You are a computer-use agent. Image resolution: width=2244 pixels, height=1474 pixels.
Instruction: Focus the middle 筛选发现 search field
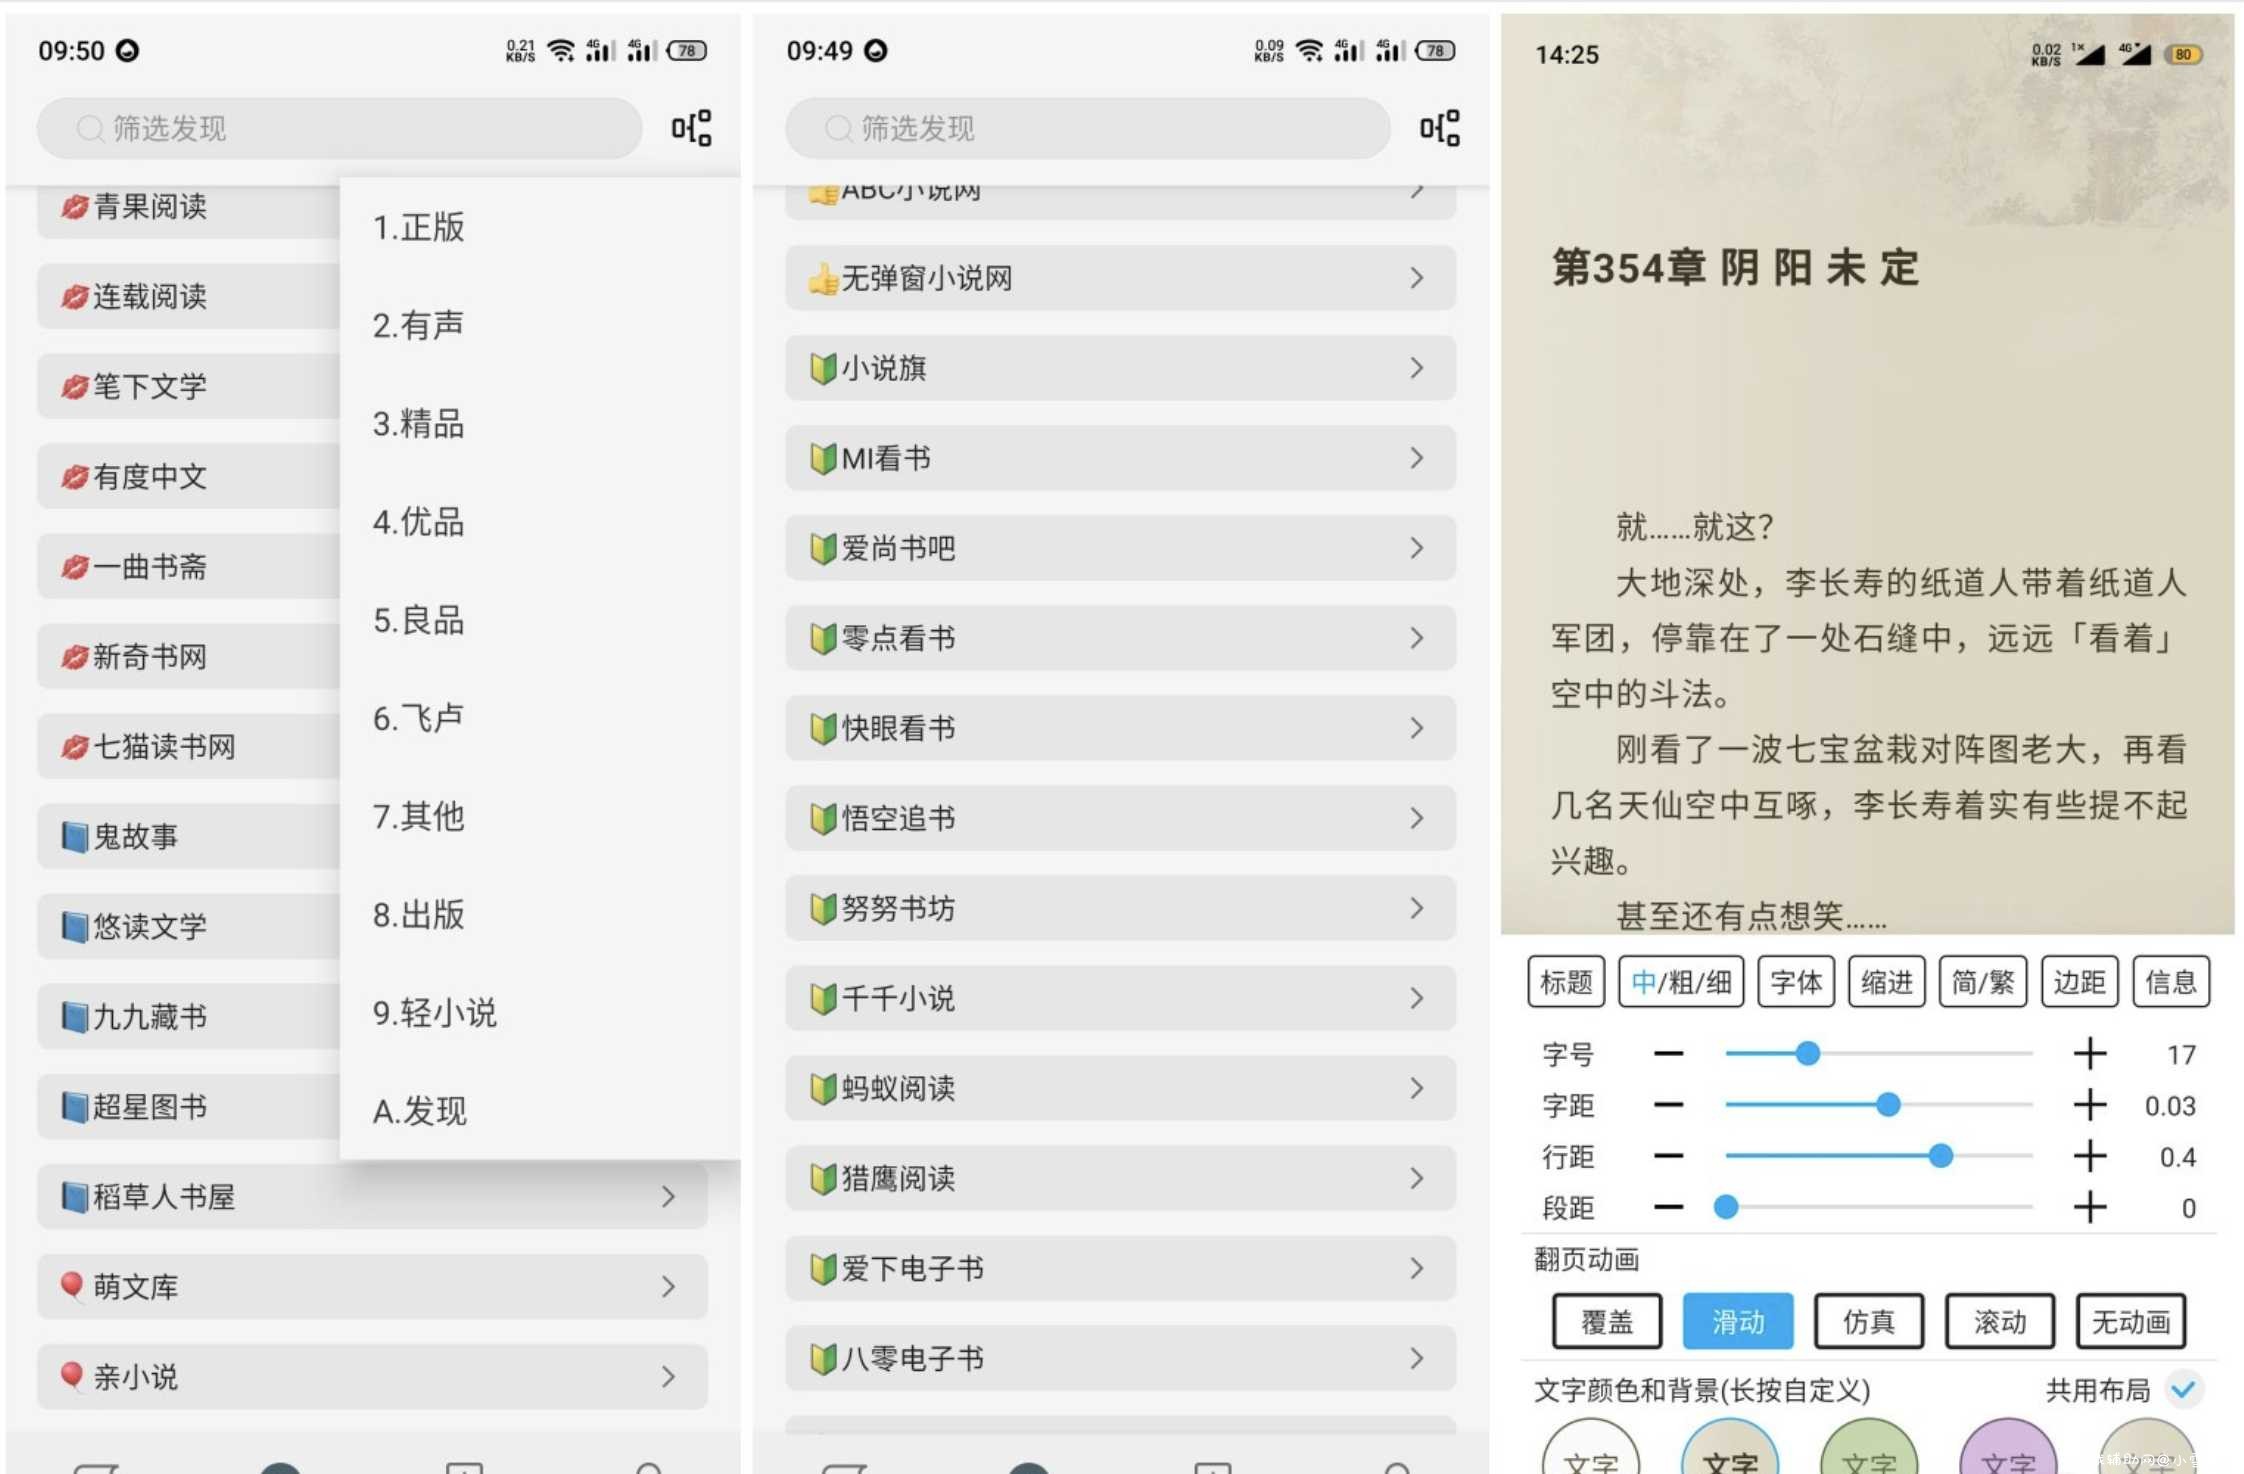1087,128
